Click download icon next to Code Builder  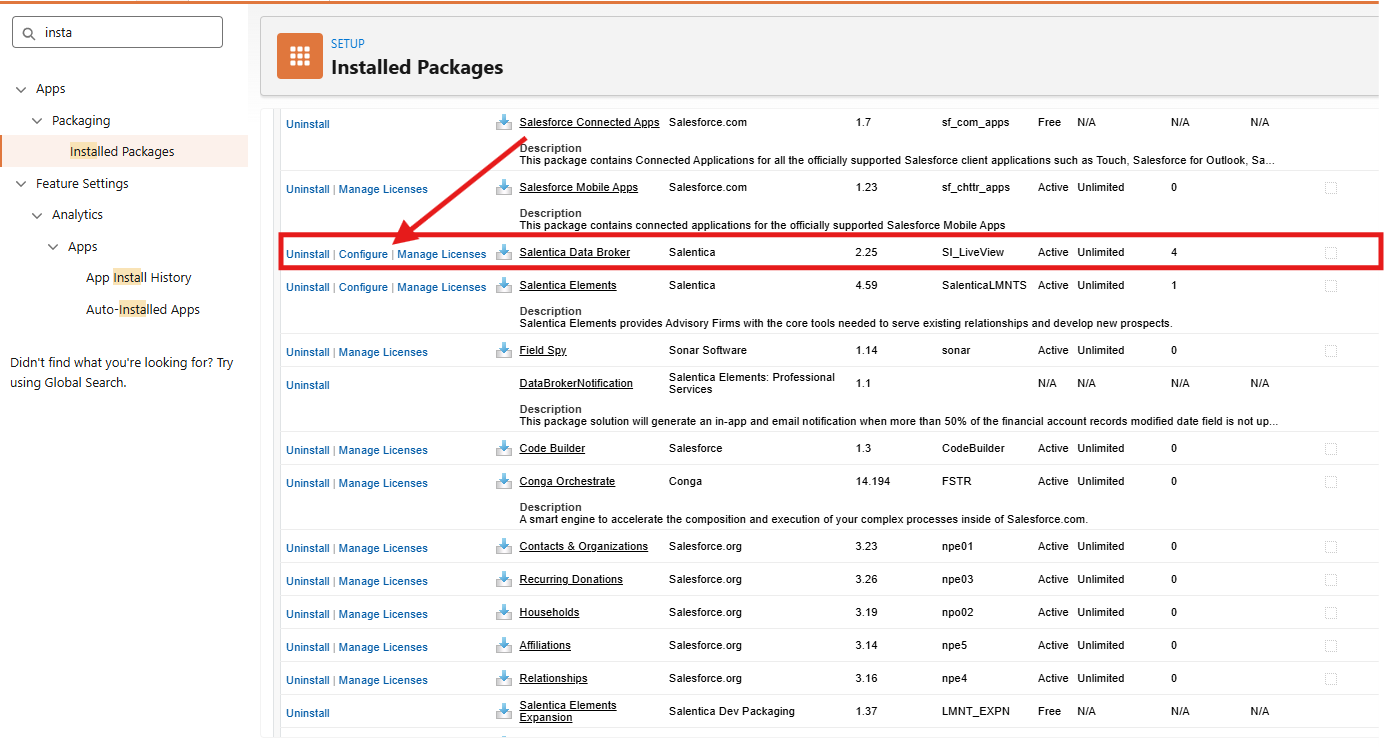pos(504,449)
